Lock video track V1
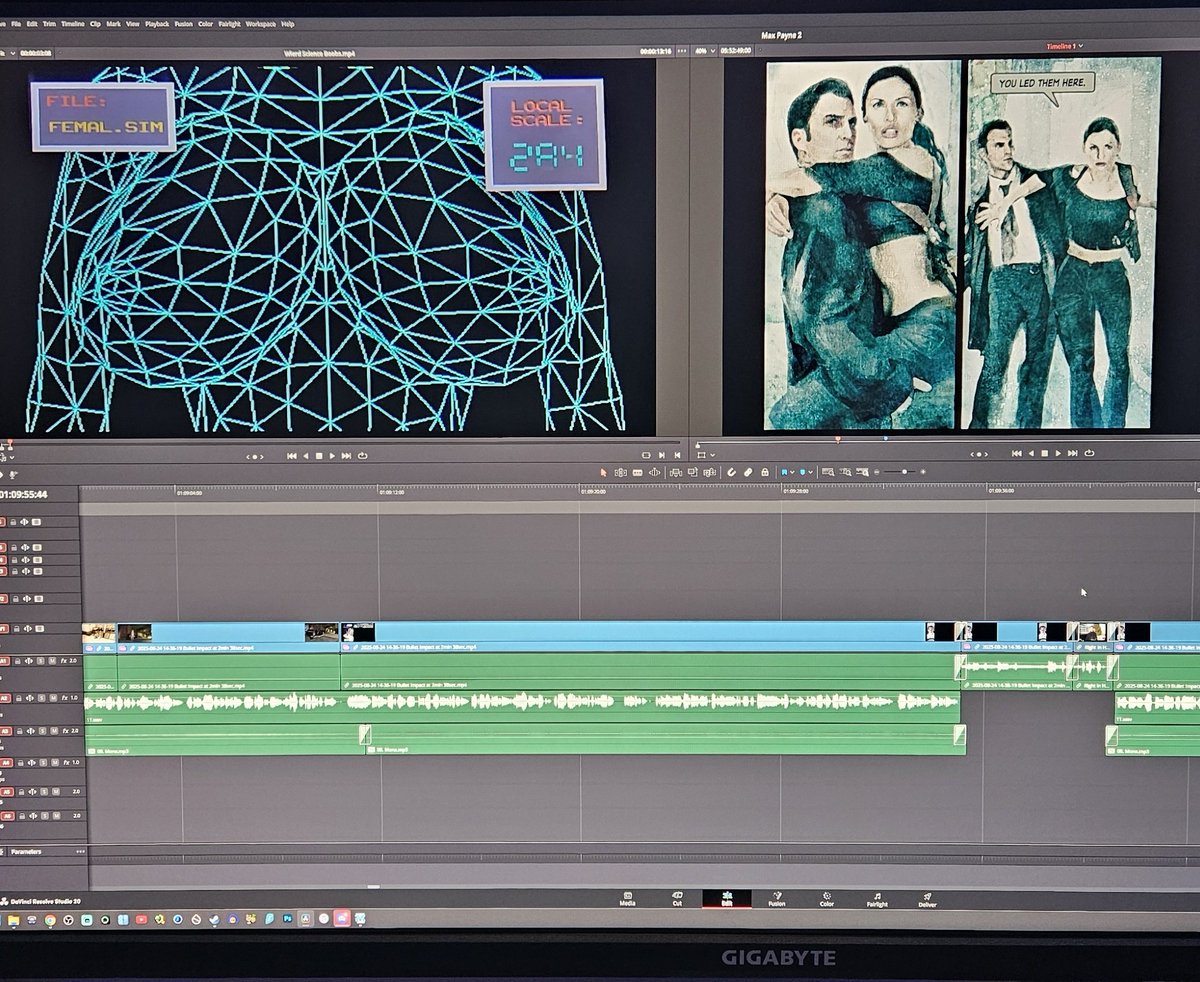This screenshot has width=1200, height=982. point(16,629)
